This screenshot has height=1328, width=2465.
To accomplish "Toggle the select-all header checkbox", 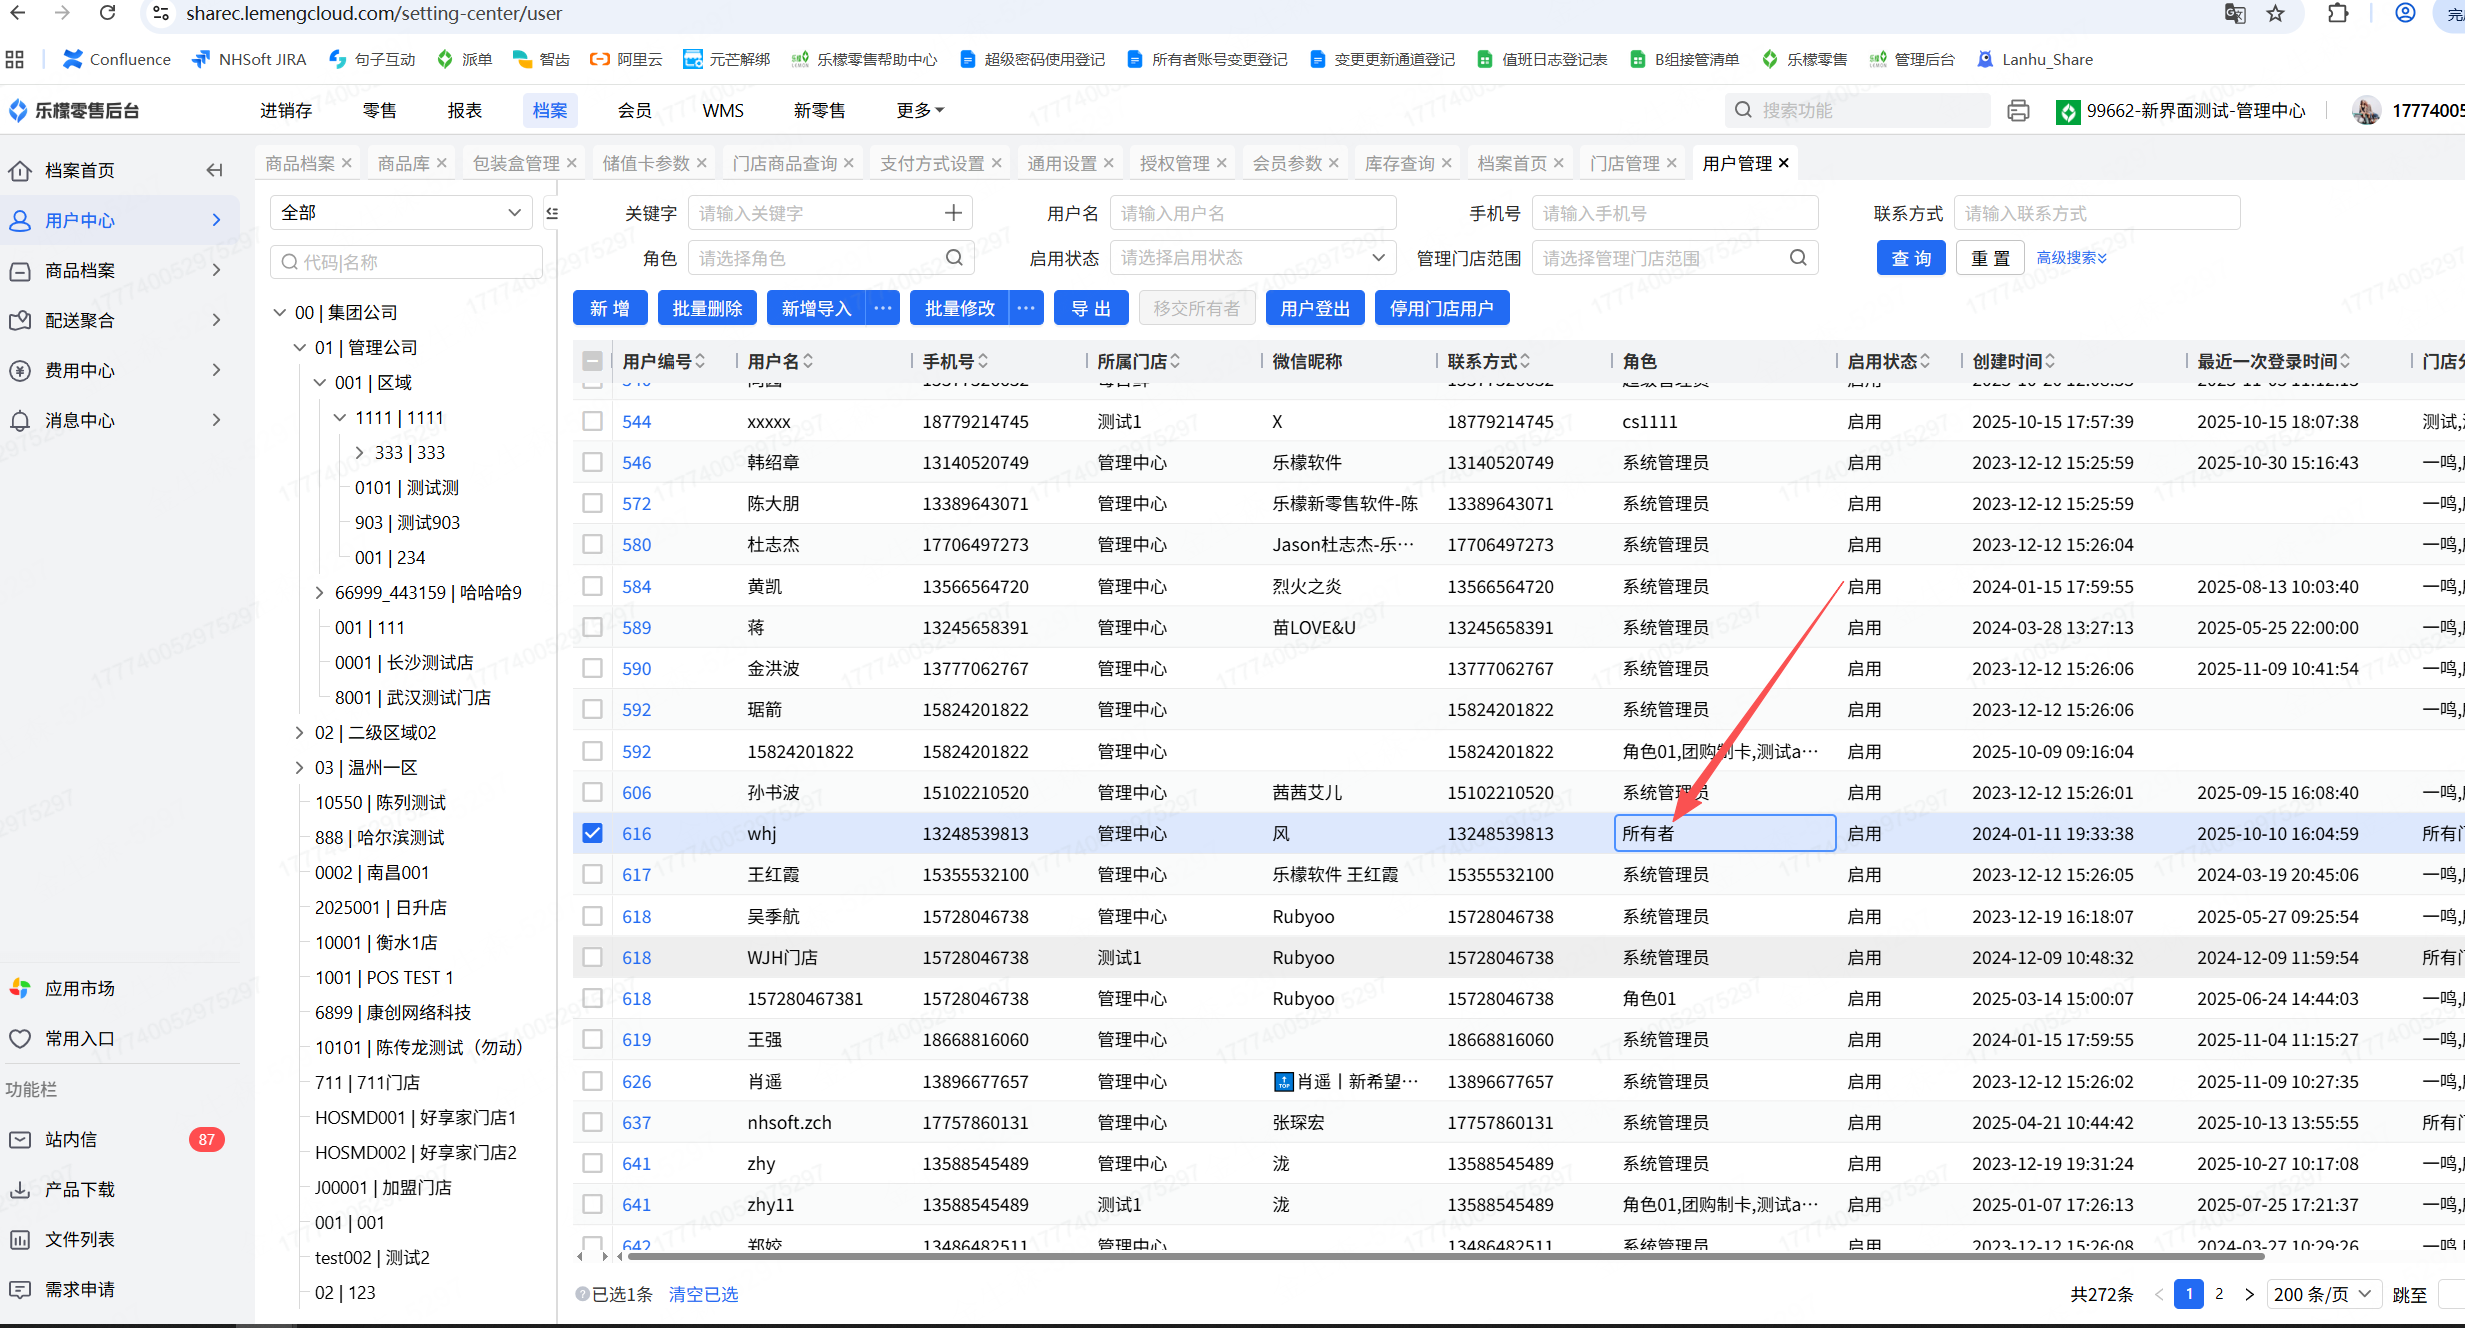I will (592, 361).
